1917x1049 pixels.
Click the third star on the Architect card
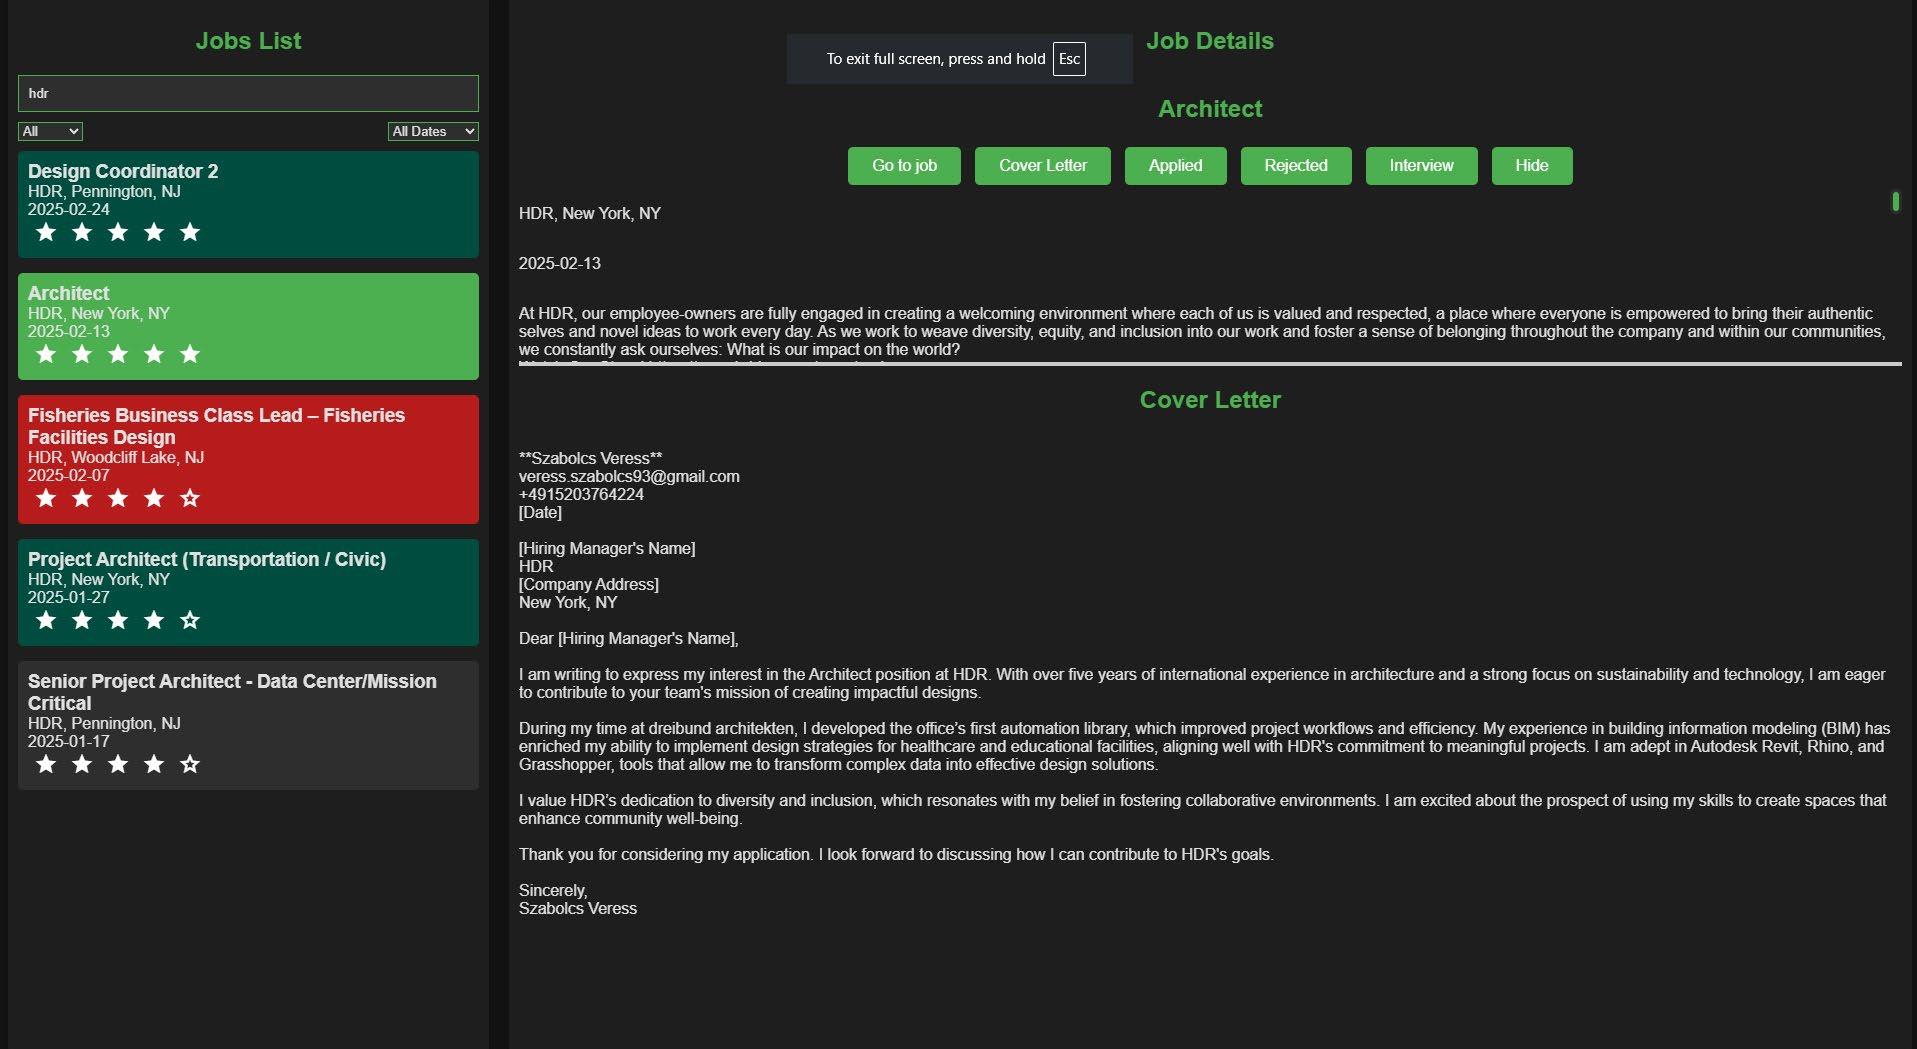click(118, 355)
